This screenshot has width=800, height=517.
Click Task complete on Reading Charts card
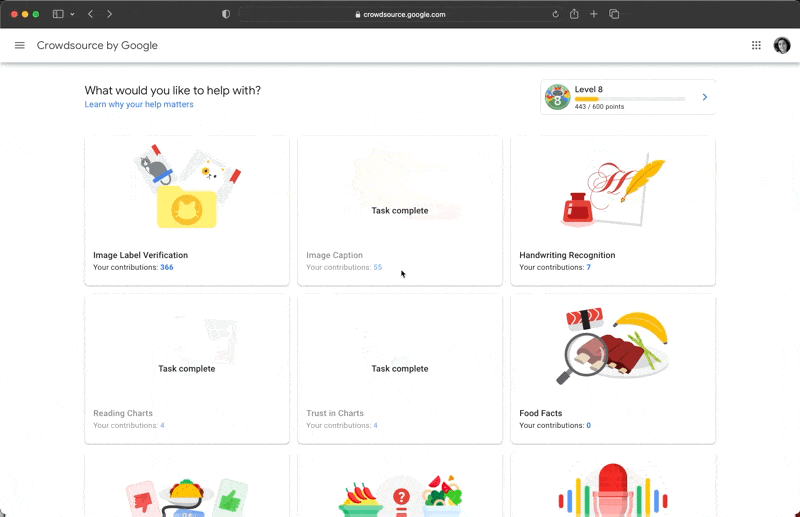click(x=187, y=369)
